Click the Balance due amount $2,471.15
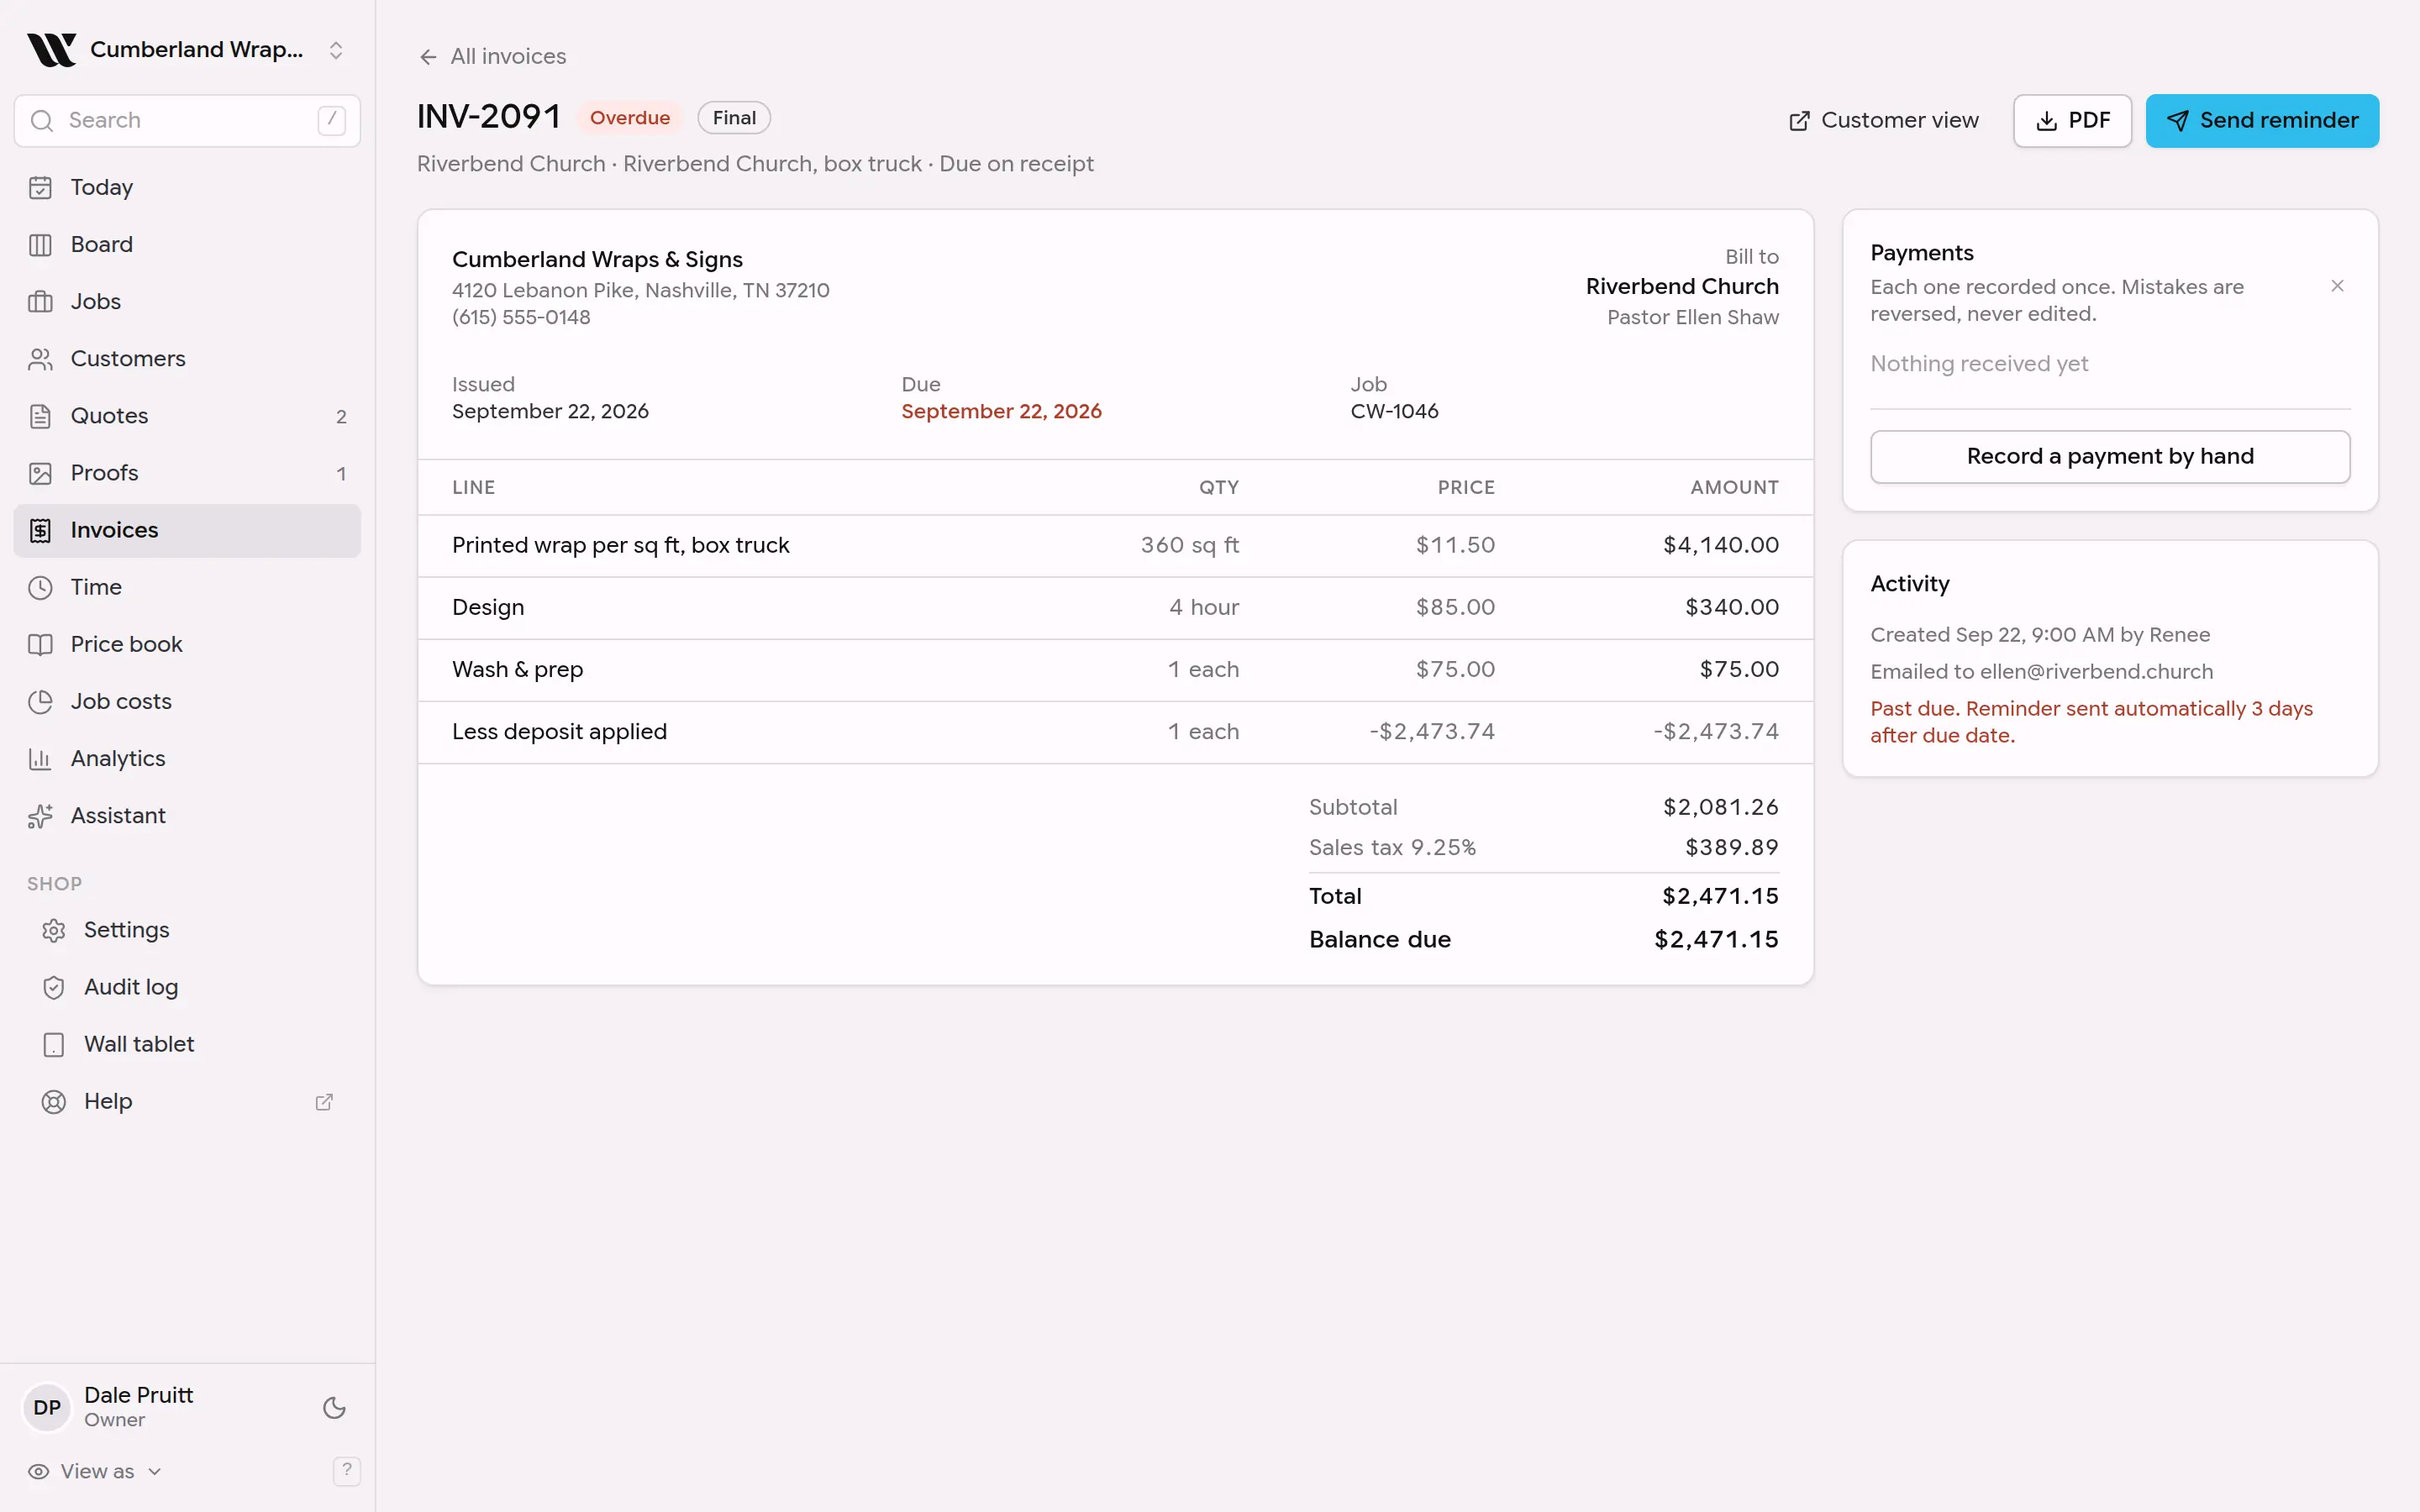Screen dimensions: 2420x1512 point(1716,939)
